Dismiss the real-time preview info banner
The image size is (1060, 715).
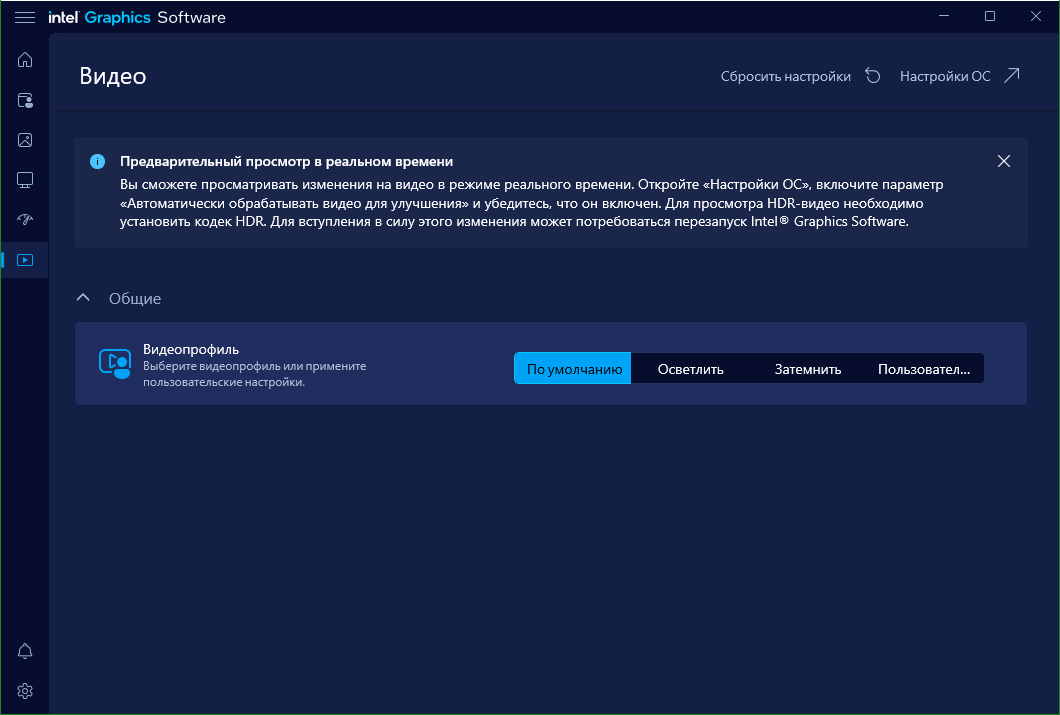tap(1004, 161)
